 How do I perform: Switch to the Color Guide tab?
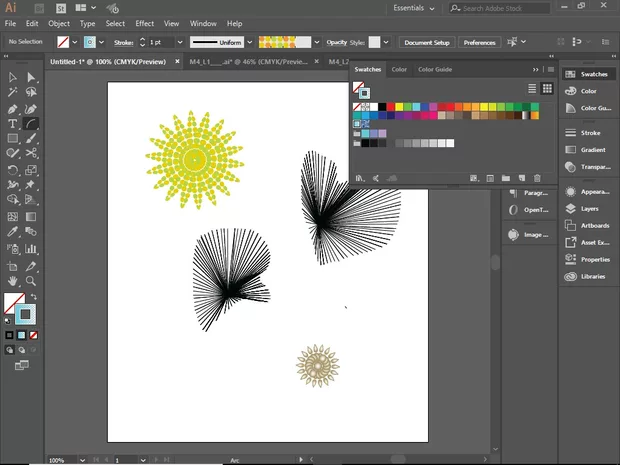click(434, 69)
